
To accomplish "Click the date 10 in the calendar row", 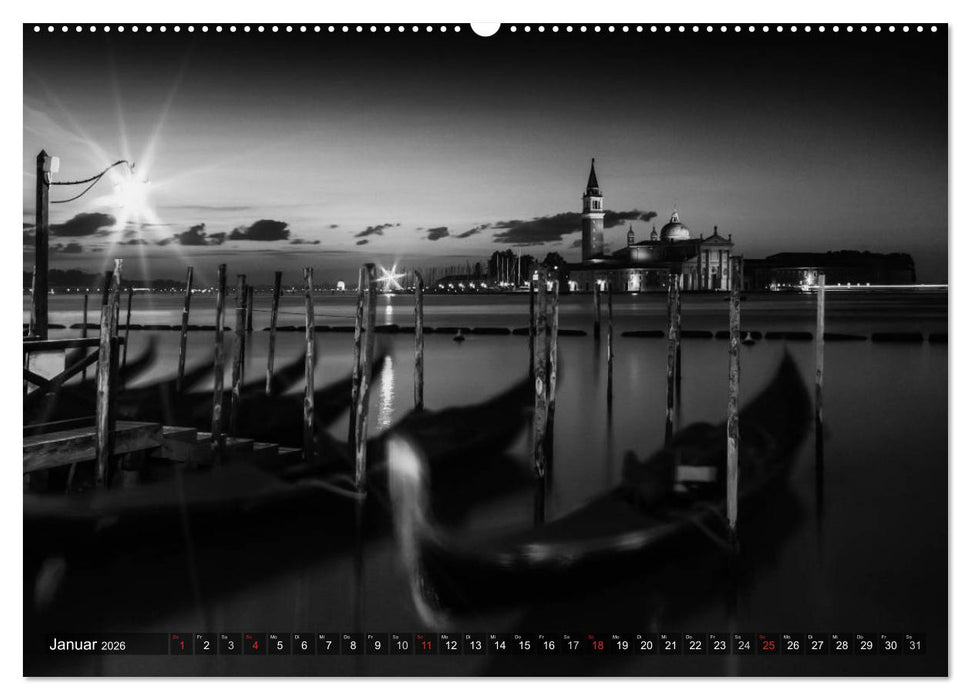I will tap(402, 646).
